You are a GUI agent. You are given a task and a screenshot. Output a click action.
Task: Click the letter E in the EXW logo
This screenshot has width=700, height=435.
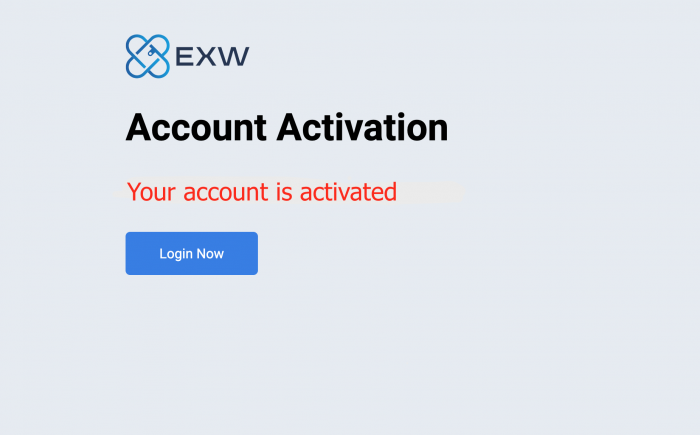pyautogui.click(x=184, y=57)
